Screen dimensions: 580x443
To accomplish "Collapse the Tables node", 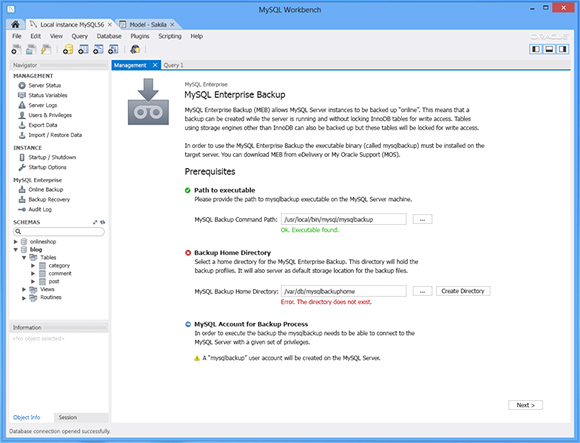I will click(24, 257).
